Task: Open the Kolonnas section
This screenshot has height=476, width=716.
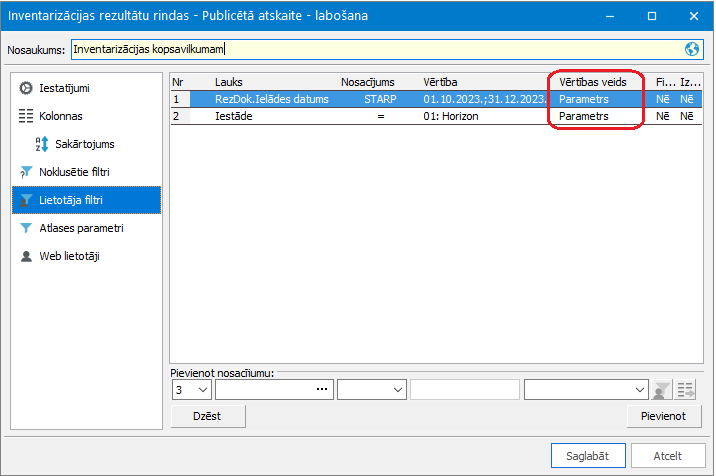Action: tap(87, 116)
